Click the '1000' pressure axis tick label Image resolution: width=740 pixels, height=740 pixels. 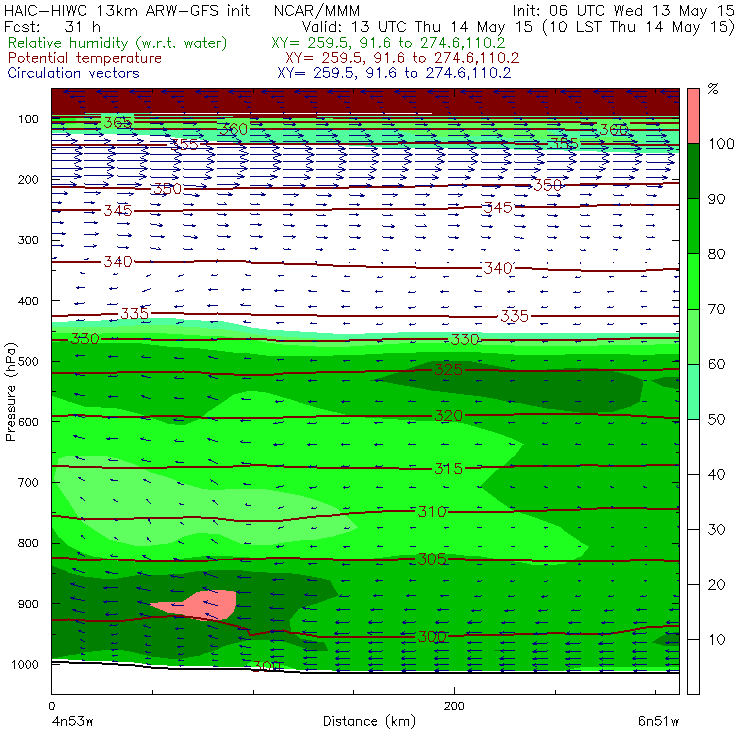tap(25, 664)
